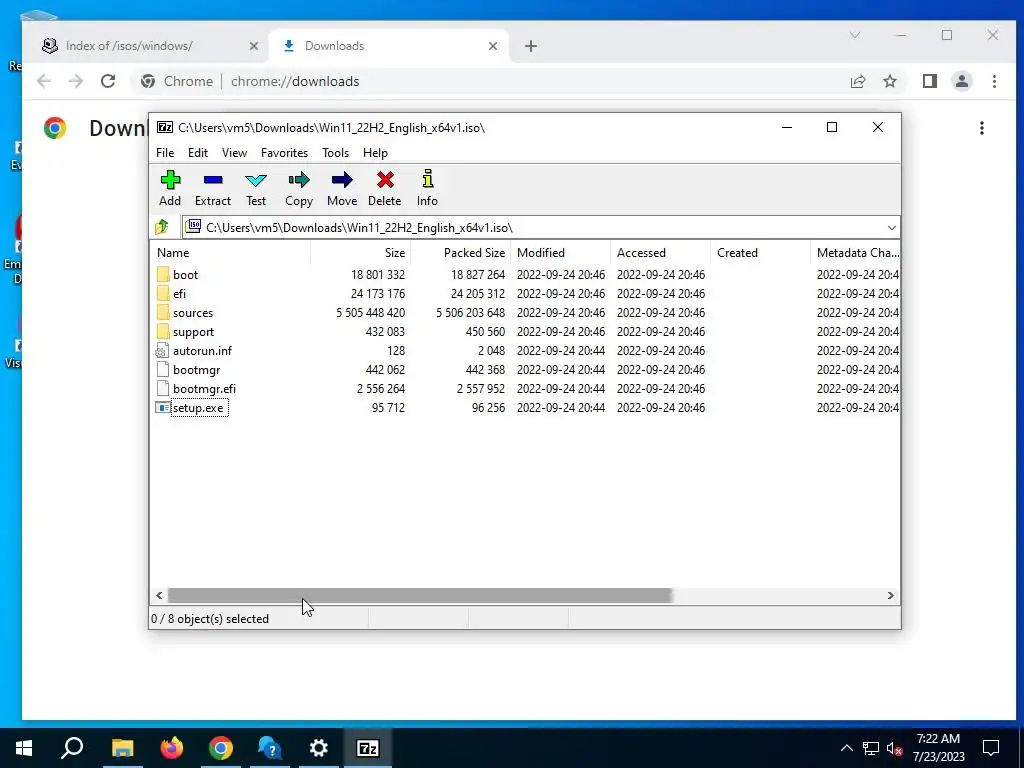The image size is (1024, 768).
Task: Open Chrome side panel icon
Action: coord(930,81)
